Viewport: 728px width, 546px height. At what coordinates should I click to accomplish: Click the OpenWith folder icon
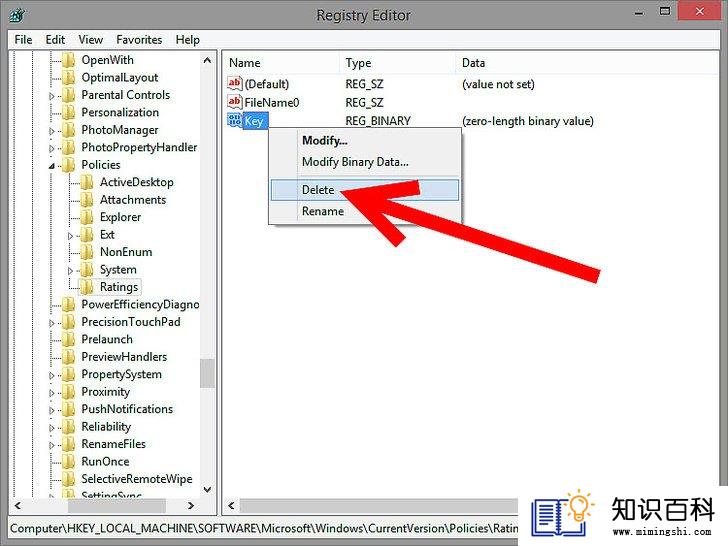pyautogui.click(x=69, y=60)
